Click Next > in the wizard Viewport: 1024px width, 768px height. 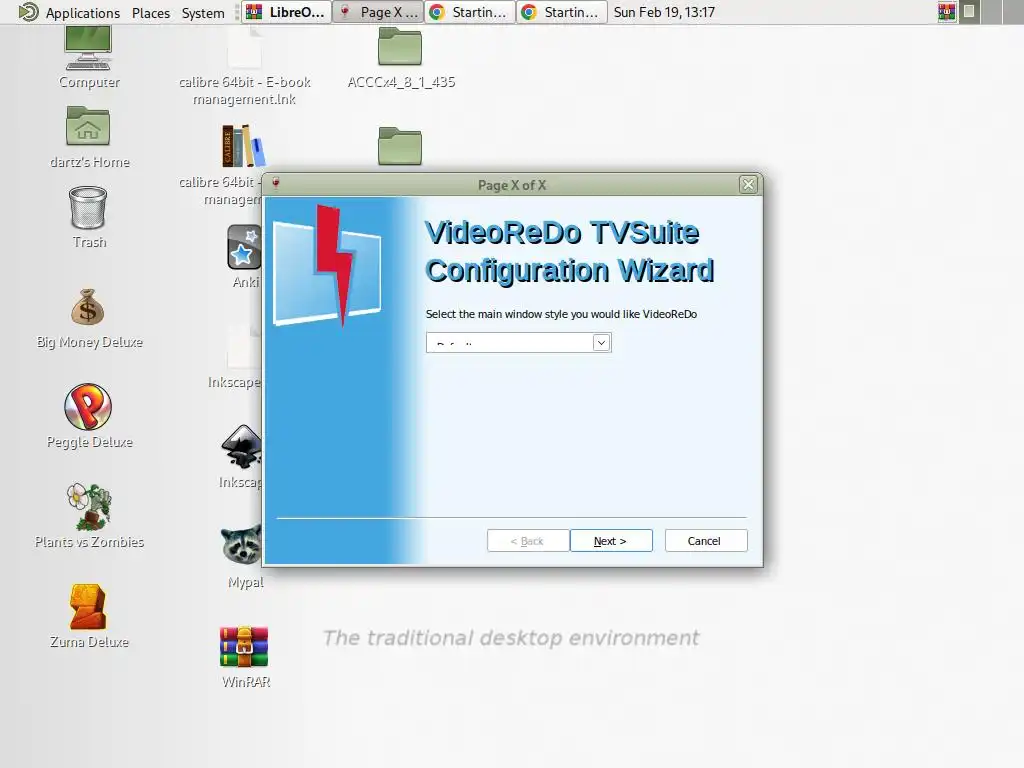point(611,541)
